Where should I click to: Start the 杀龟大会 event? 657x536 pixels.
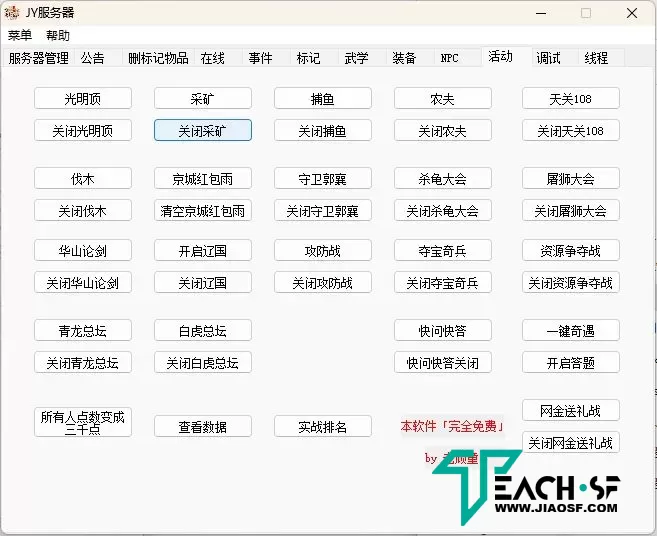(x=442, y=179)
